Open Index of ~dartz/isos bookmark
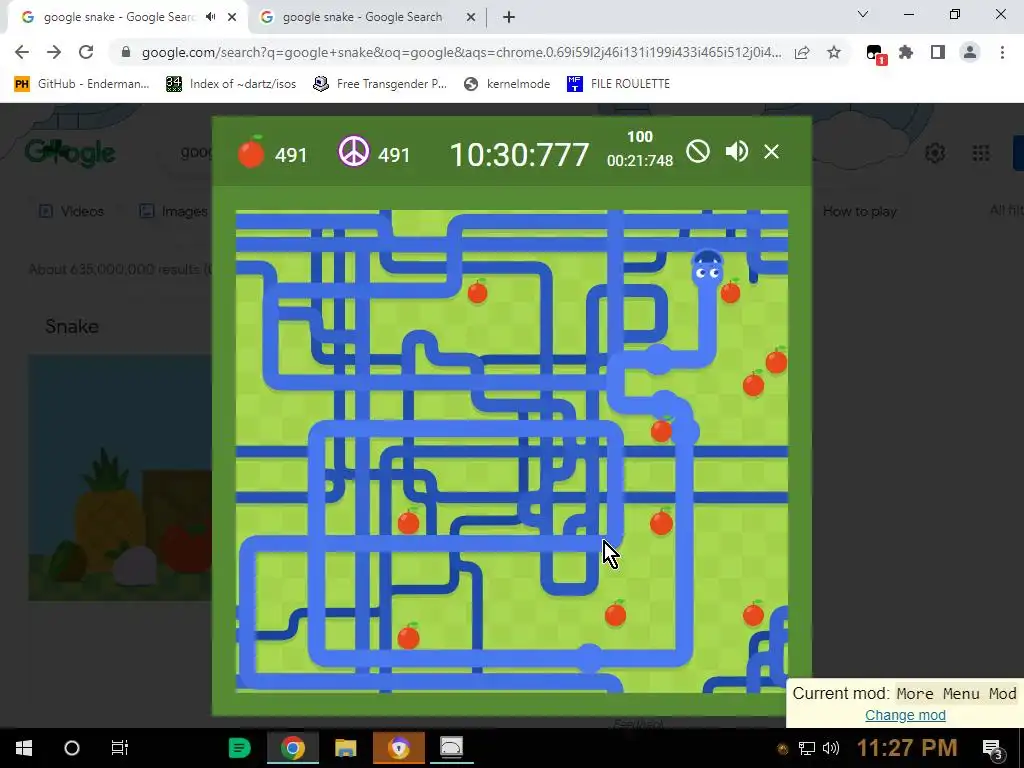Screen dimensions: 1024x768 (231, 84)
